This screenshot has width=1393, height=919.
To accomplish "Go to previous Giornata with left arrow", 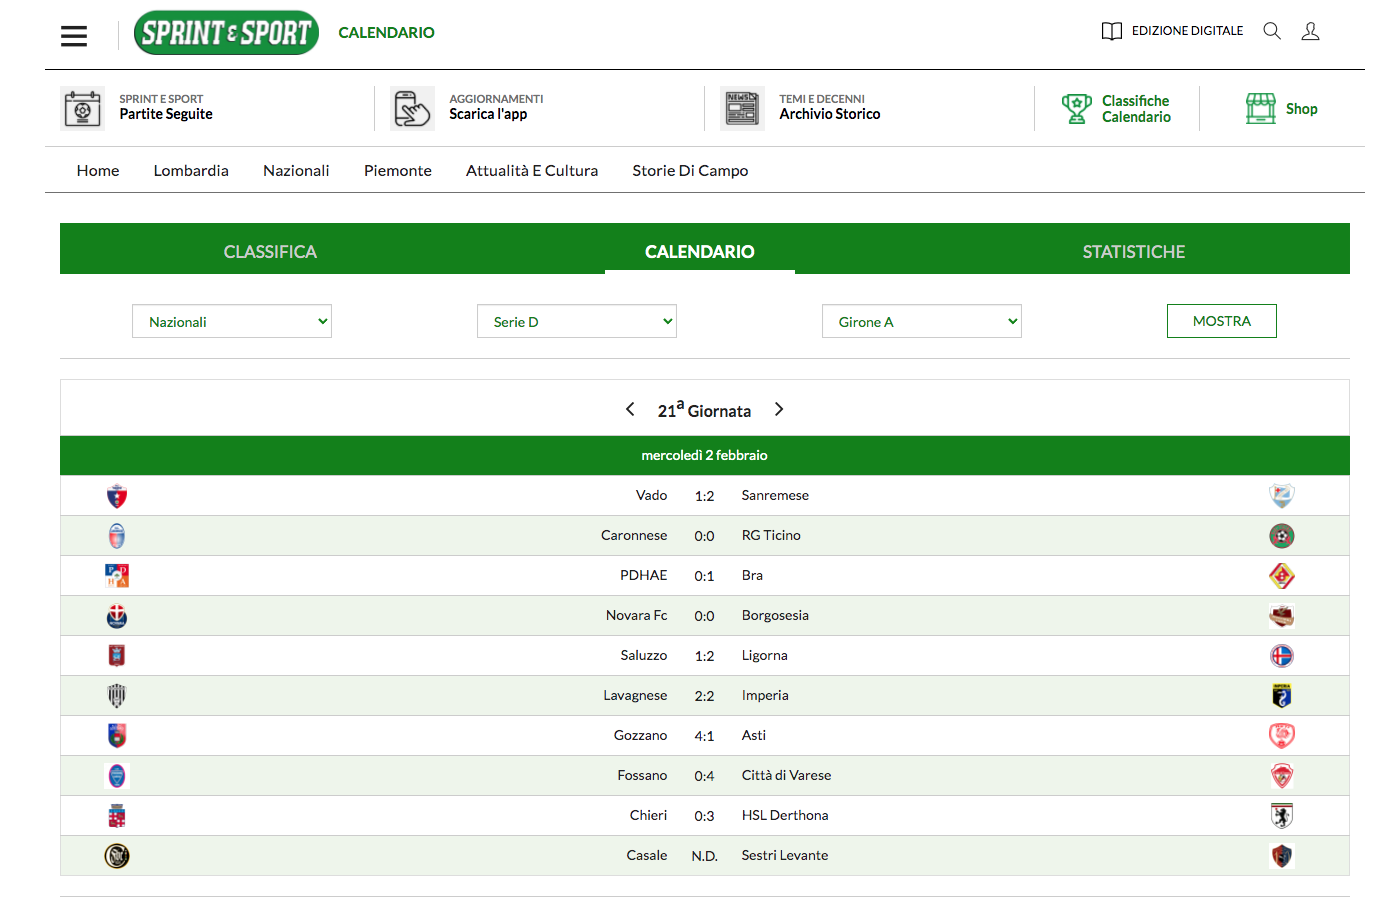I will coord(630,409).
